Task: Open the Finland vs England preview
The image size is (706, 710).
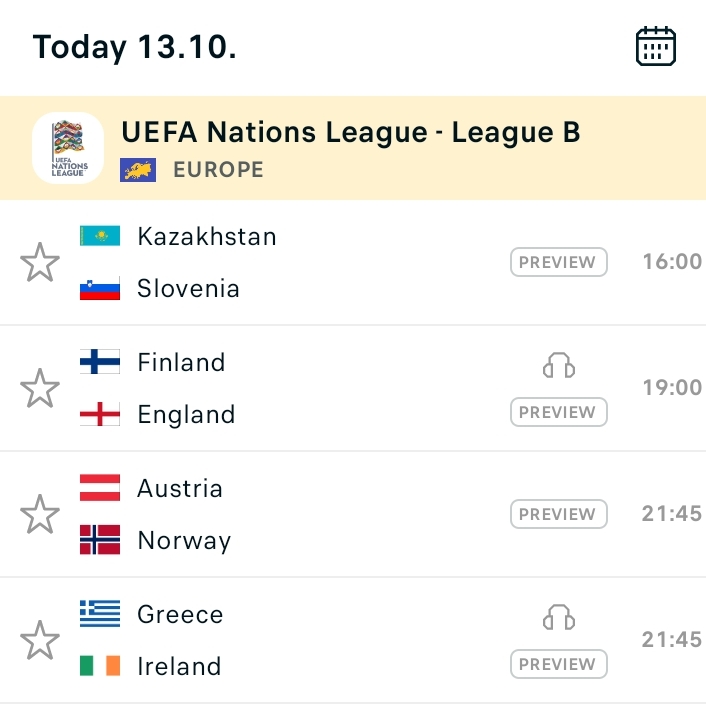Action: point(559,412)
